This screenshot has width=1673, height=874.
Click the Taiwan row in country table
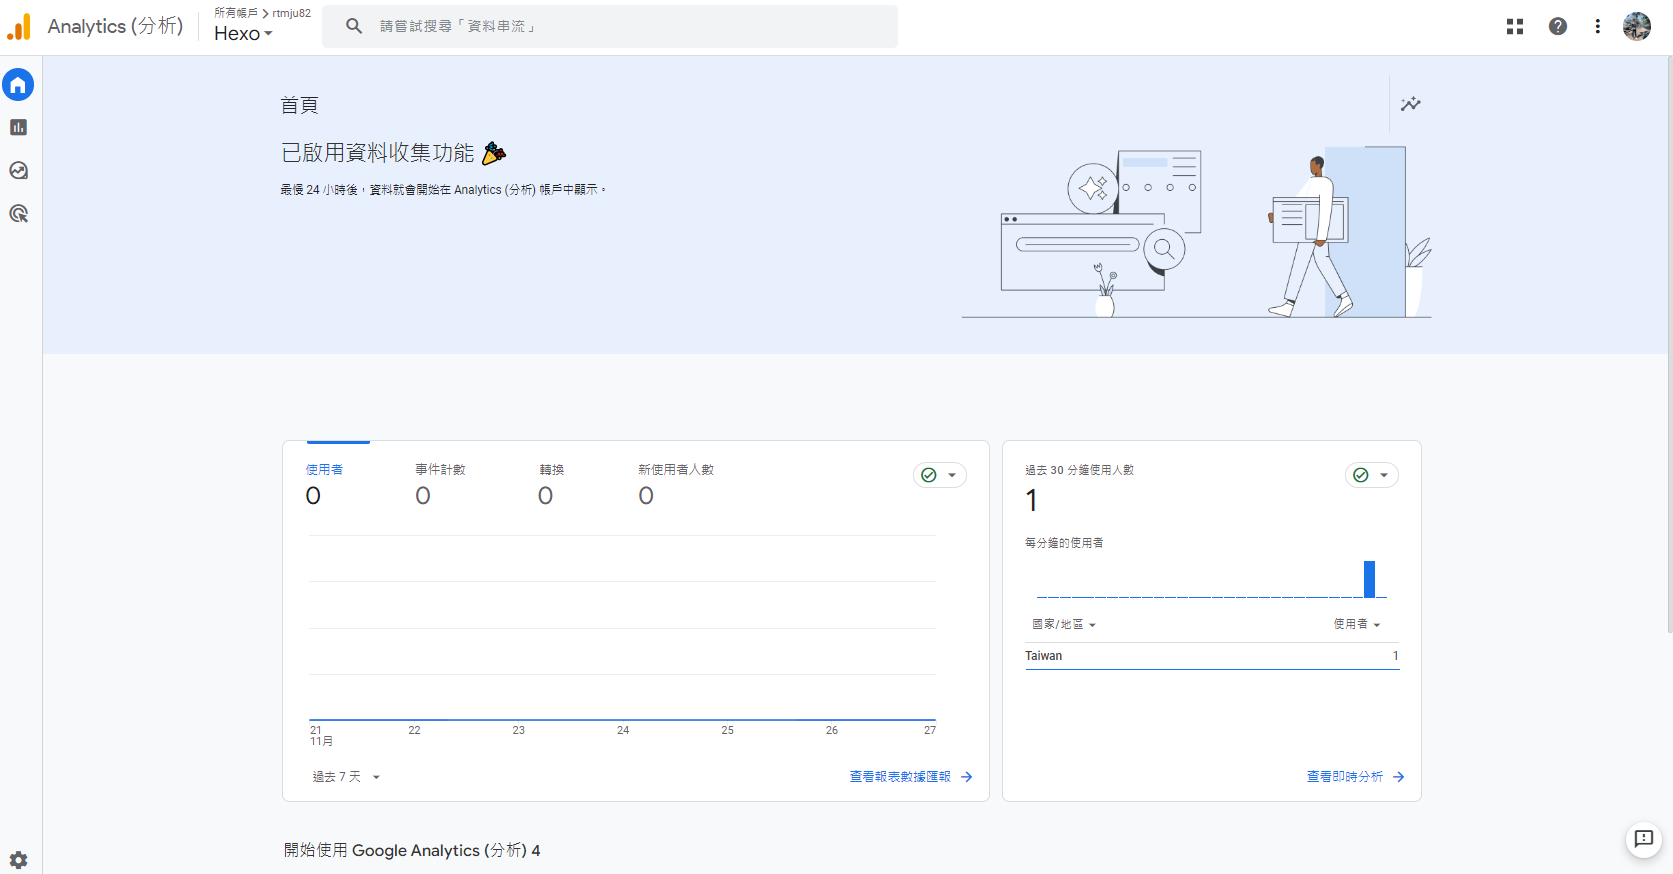(x=1212, y=656)
